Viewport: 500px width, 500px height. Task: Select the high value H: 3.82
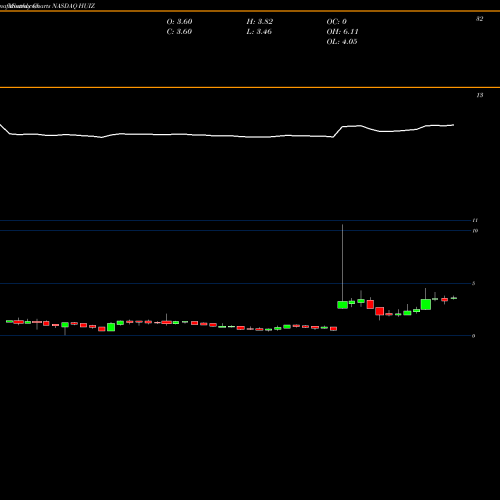coord(260,22)
